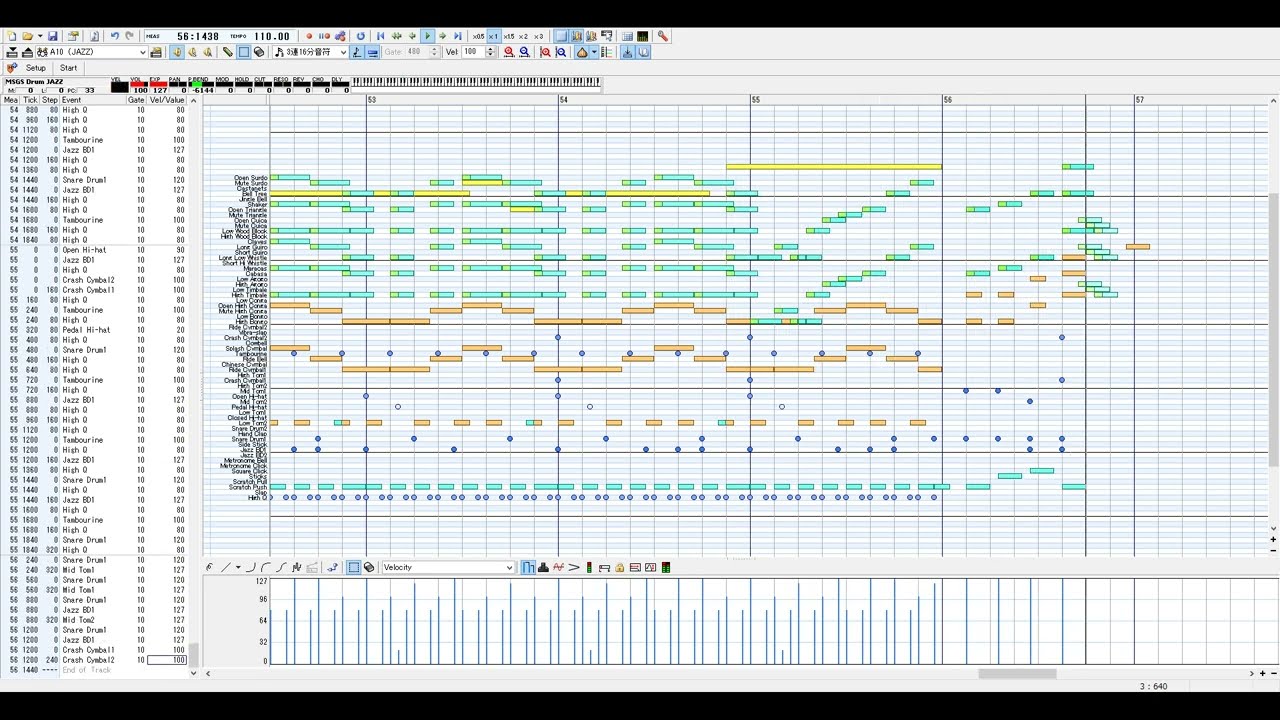Set playback speed to x1
1280x720 pixels.
click(493, 36)
